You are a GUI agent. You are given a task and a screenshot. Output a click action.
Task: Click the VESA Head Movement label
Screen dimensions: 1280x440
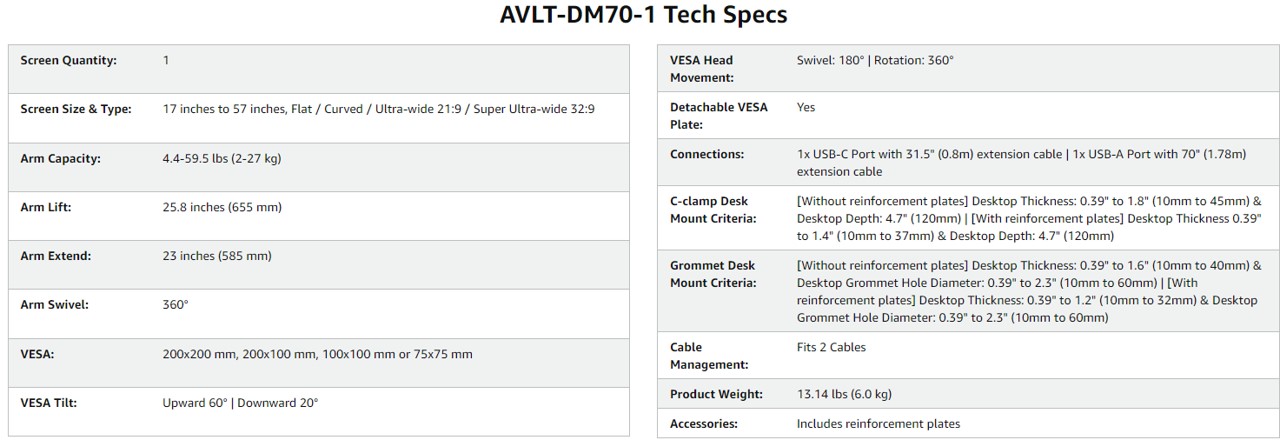702,69
